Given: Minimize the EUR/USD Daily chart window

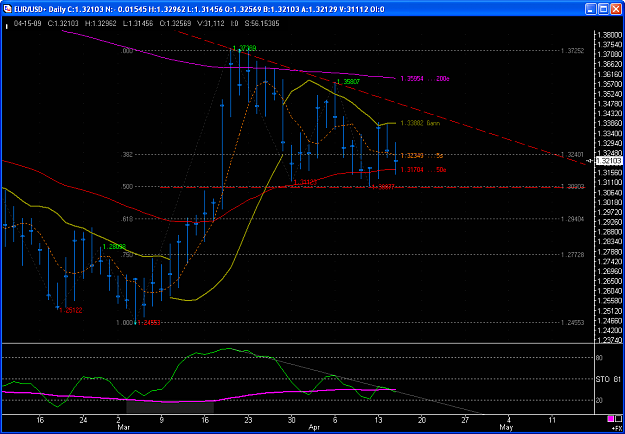Looking at the screenshot, I should pyautogui.click(x=591, y=8).
